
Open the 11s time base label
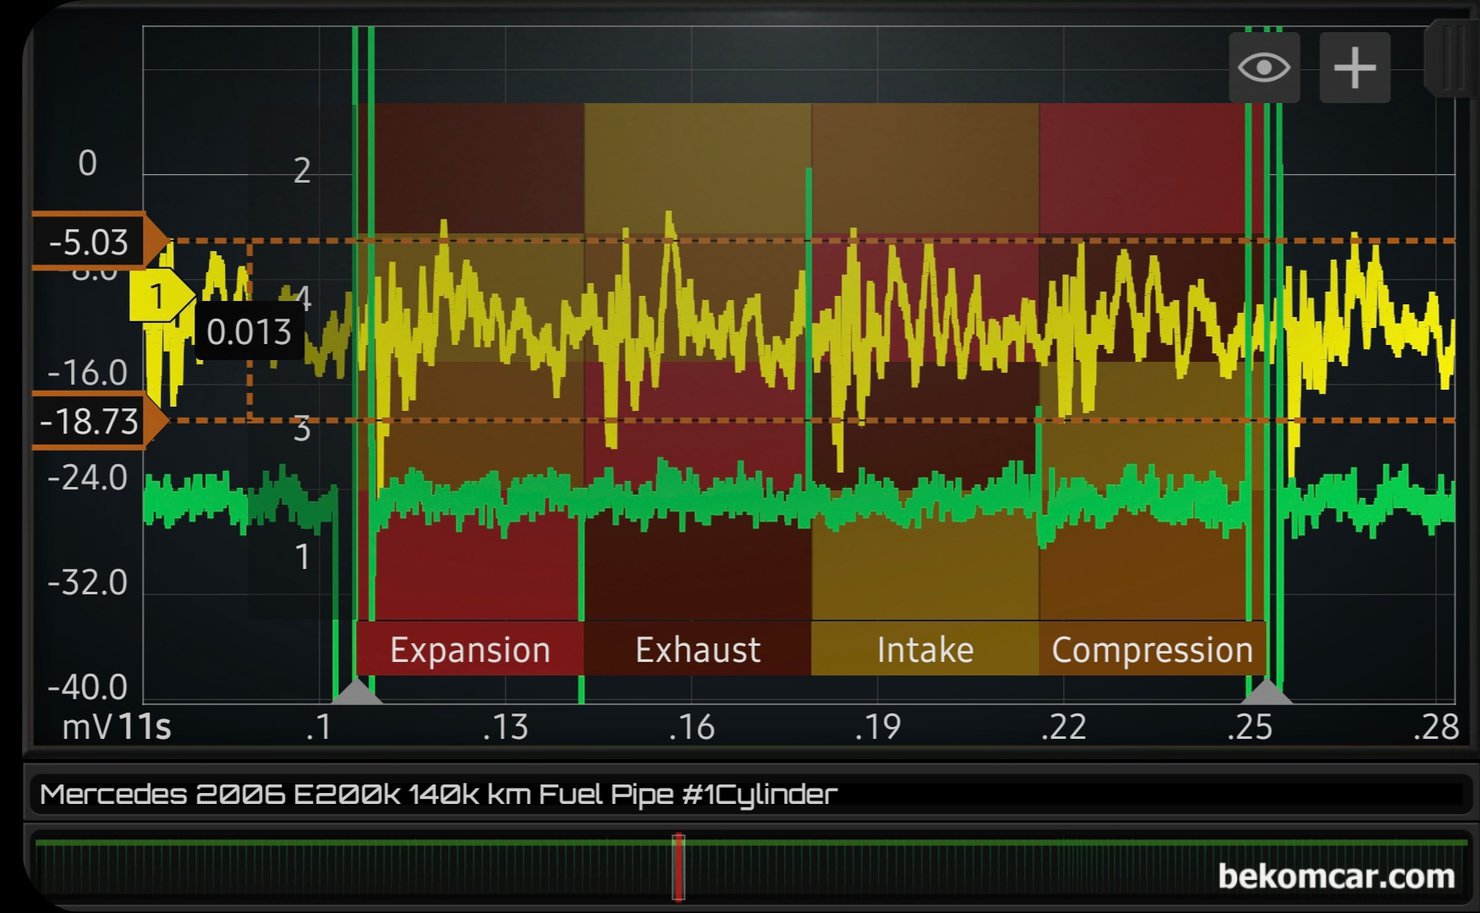click(x=145, y=727)
